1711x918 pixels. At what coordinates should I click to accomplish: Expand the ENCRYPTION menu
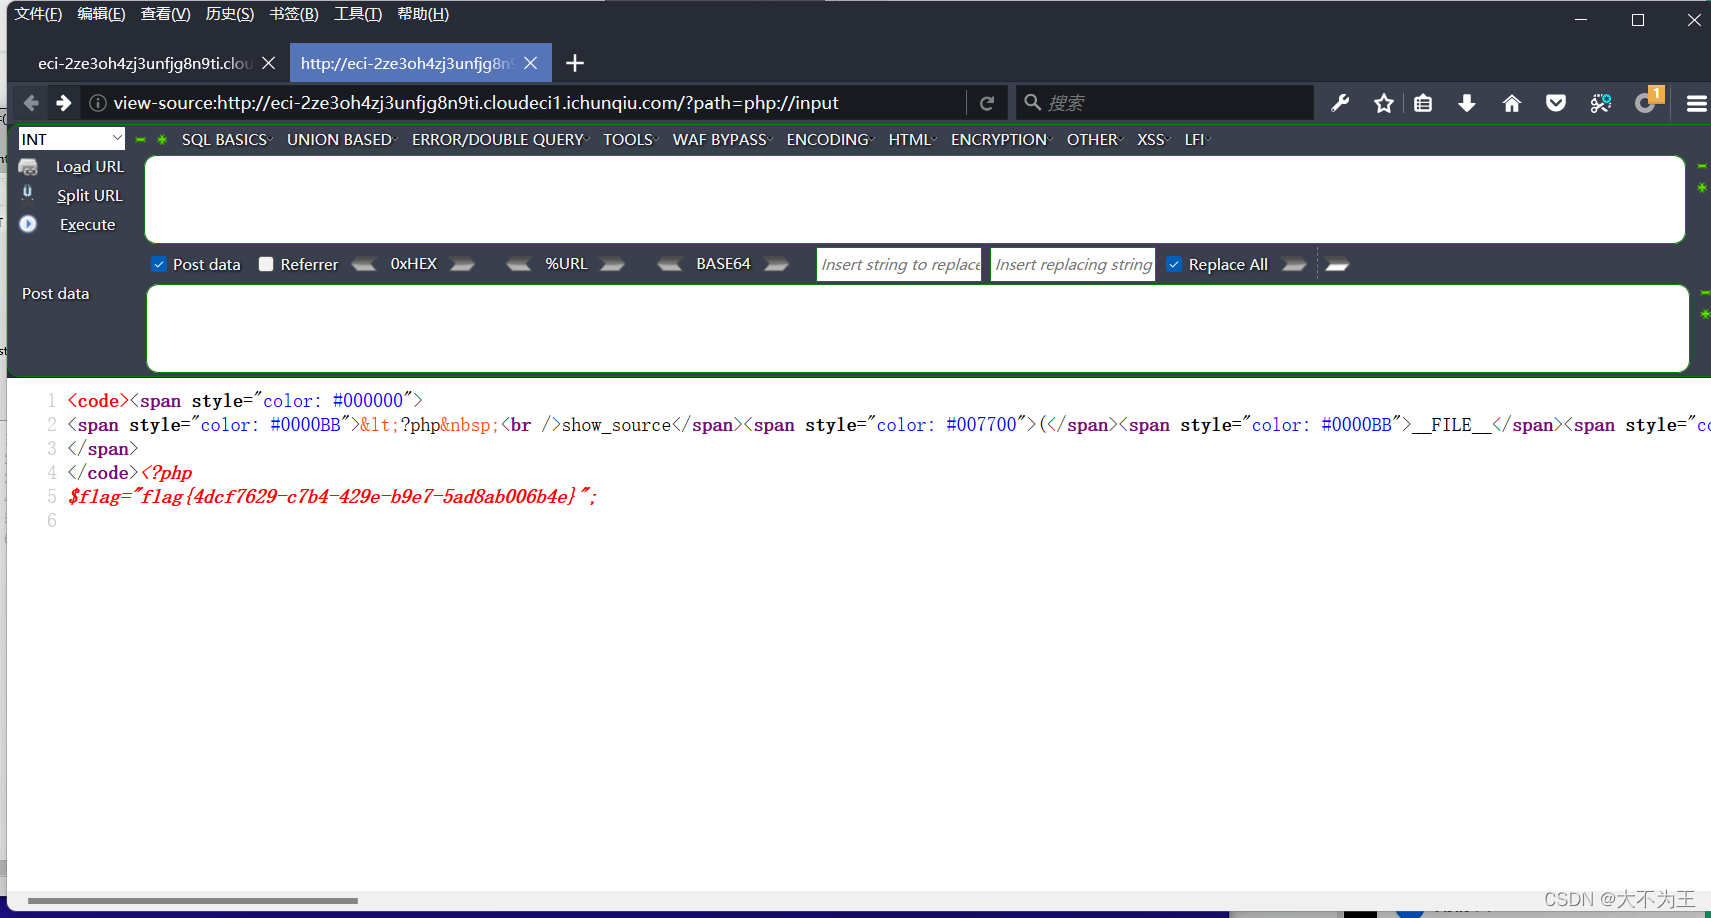point(1001,140)
